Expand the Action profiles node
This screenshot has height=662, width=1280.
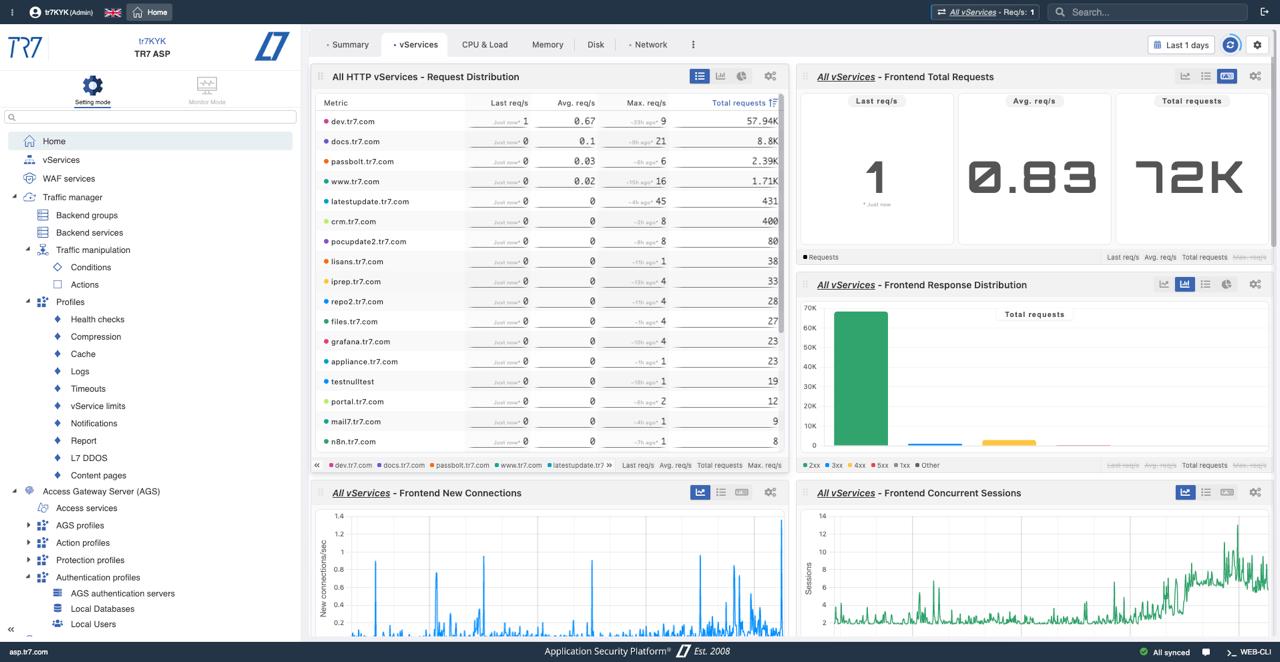[28, 543]
